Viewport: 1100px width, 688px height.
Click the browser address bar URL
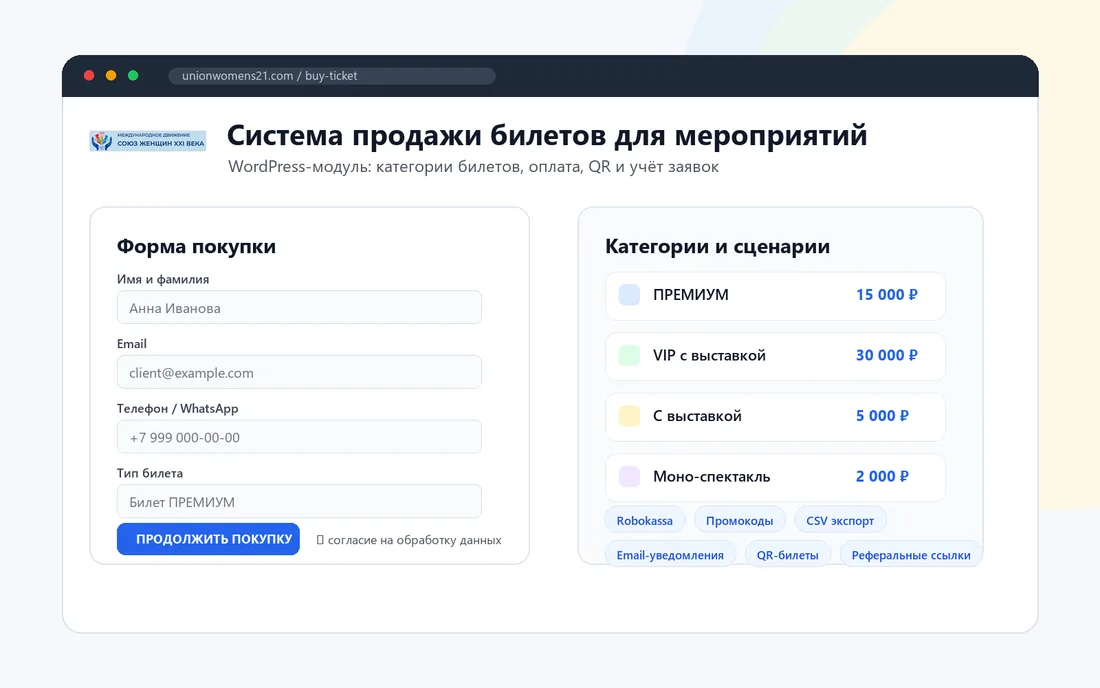[x=332, y=76]
